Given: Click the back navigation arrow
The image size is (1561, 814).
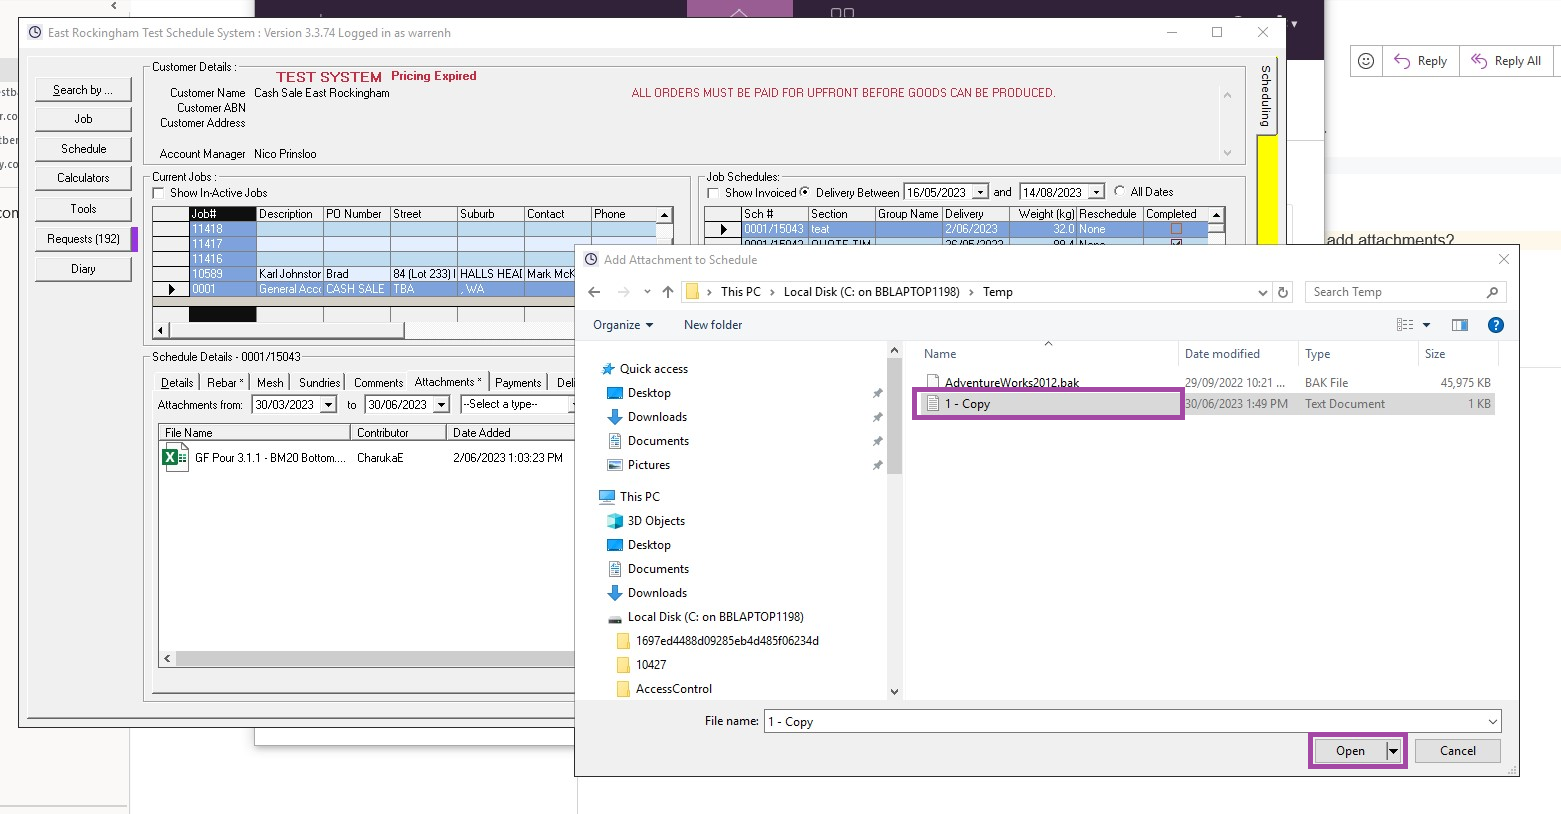Looking at the screenshot, I should tap(594, 291).
